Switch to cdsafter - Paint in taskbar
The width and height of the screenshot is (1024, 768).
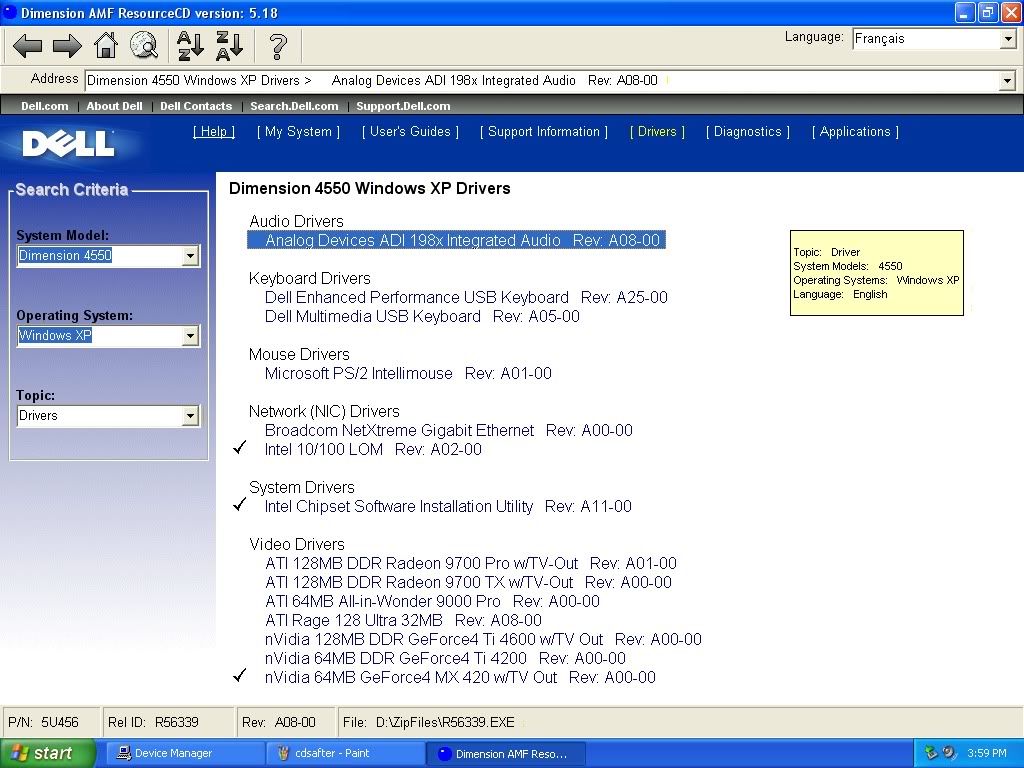tap(345, 753)
